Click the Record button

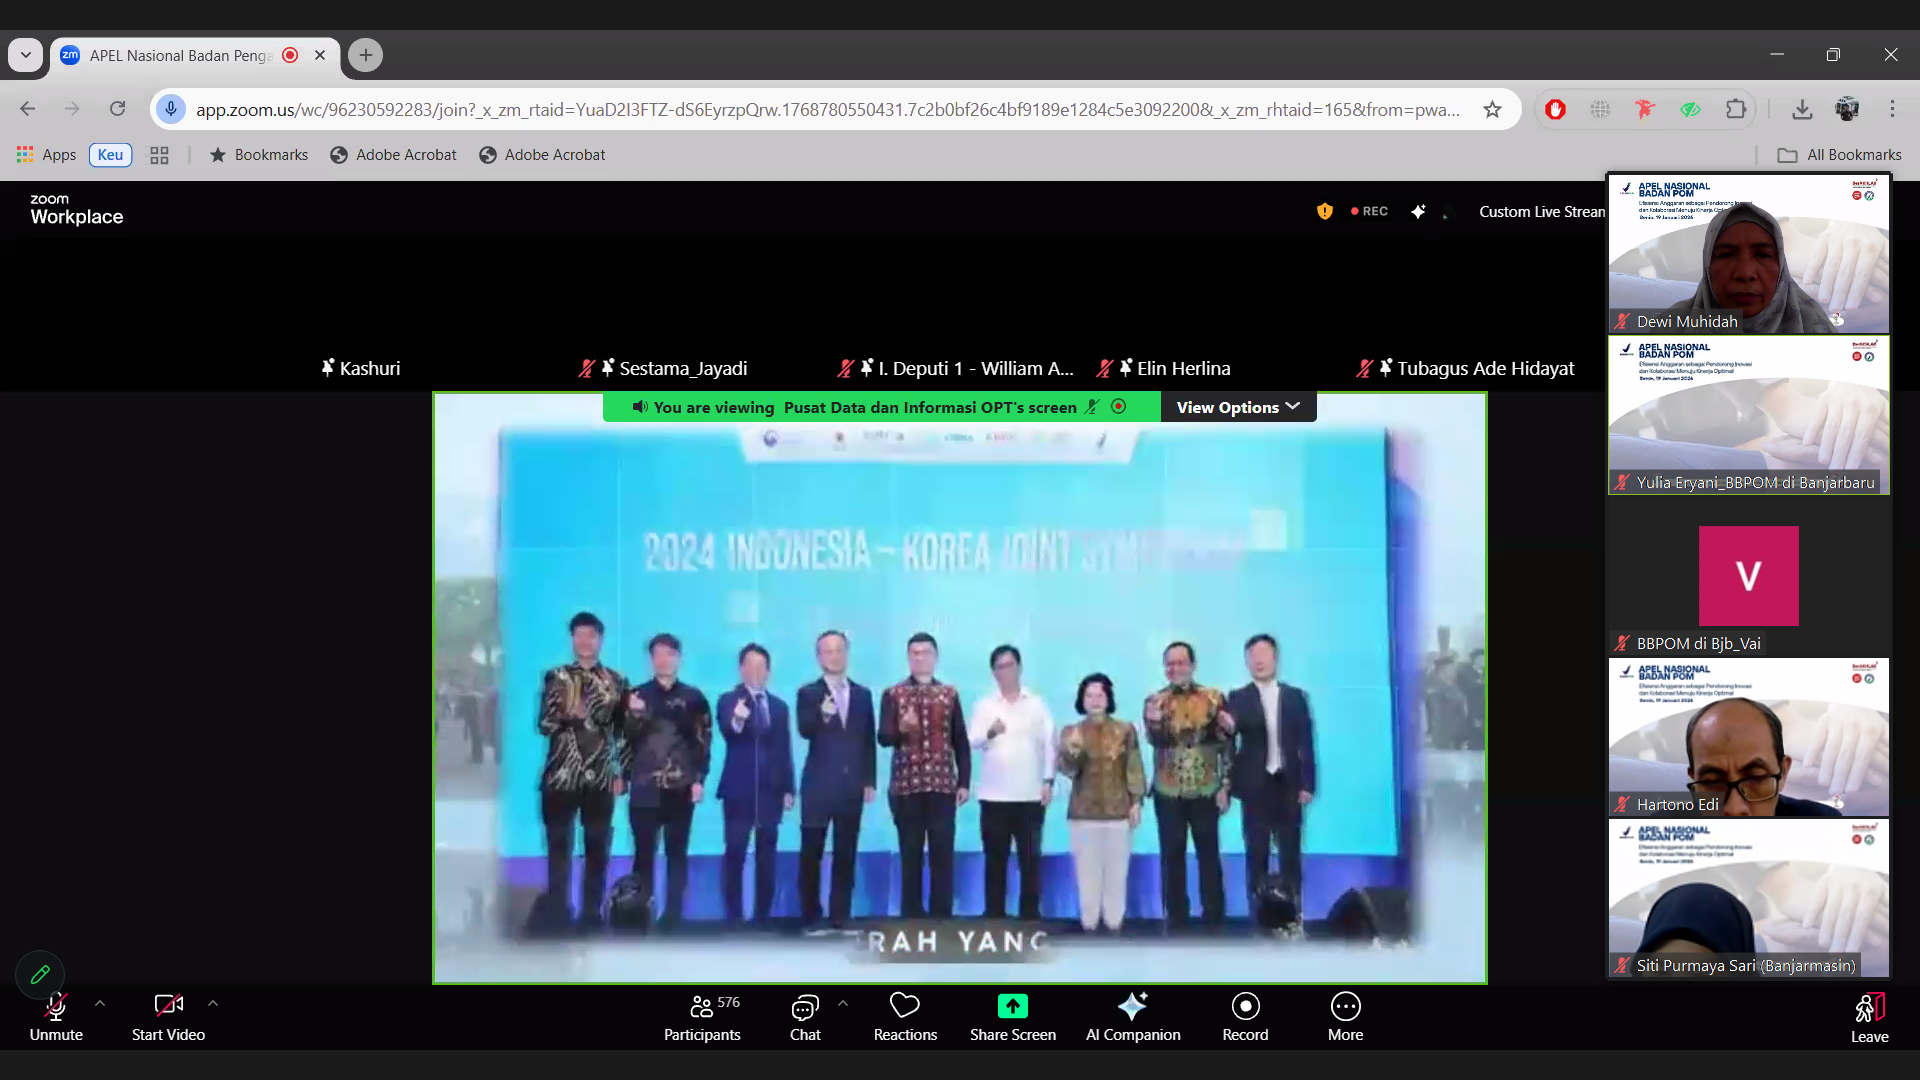click(1245, 1016)
